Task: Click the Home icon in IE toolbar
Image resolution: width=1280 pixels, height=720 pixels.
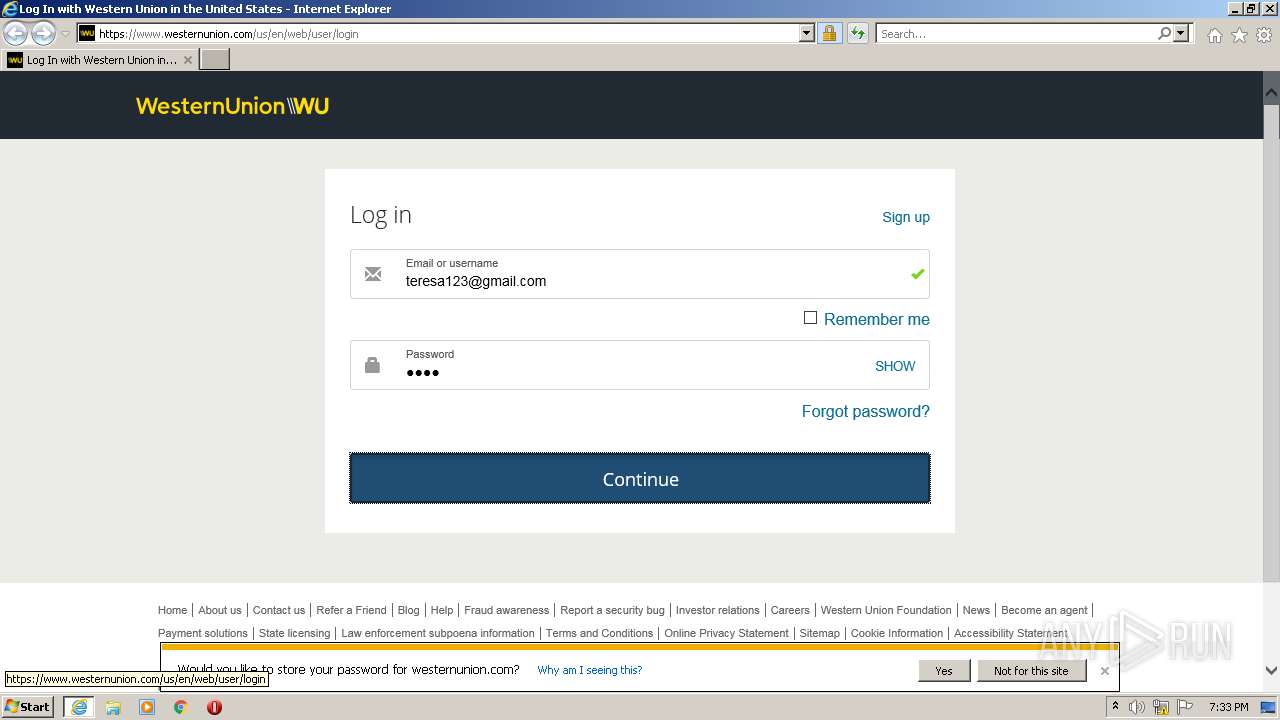Action: pyautogui.click(x=1214, y=35)
